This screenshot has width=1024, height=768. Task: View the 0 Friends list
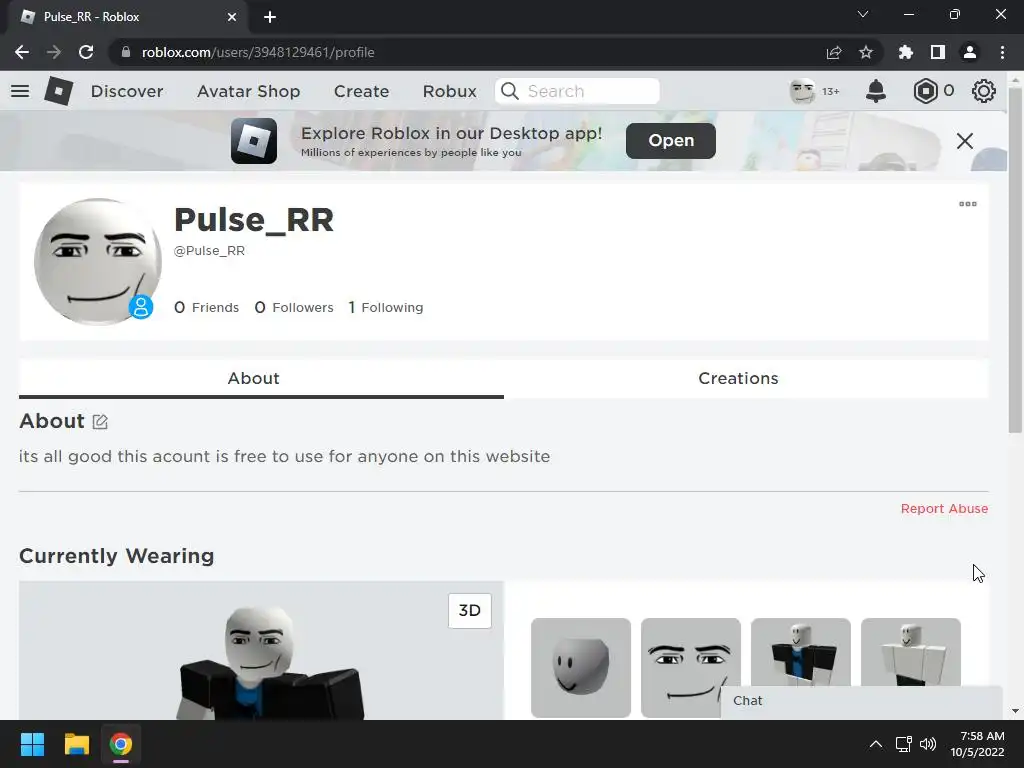pyautogui.click(x=206, y=308)
